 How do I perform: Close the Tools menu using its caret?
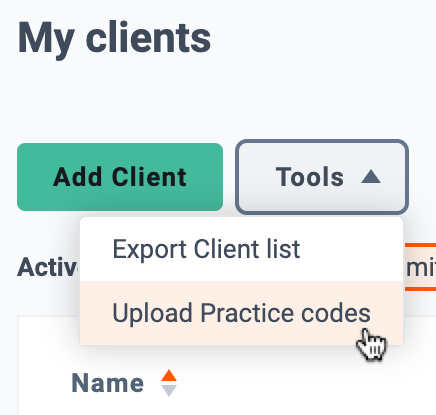(371, 177)
